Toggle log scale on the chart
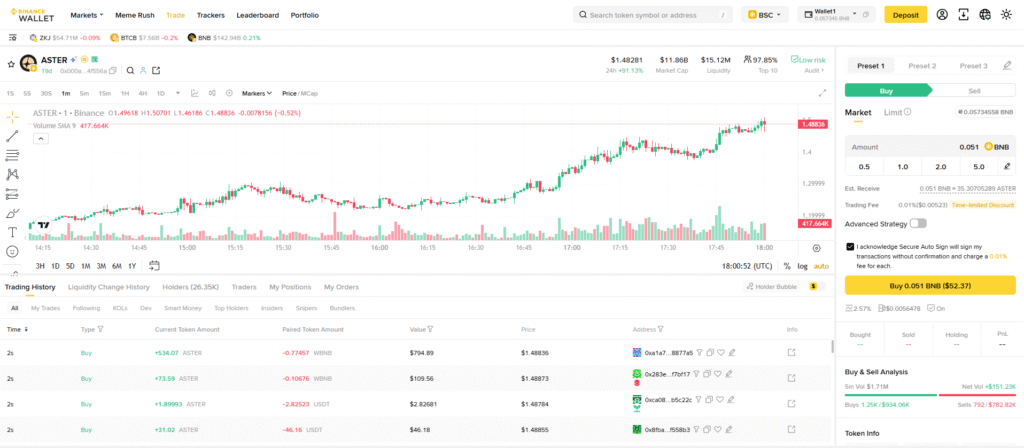 [x=802, y=266]
